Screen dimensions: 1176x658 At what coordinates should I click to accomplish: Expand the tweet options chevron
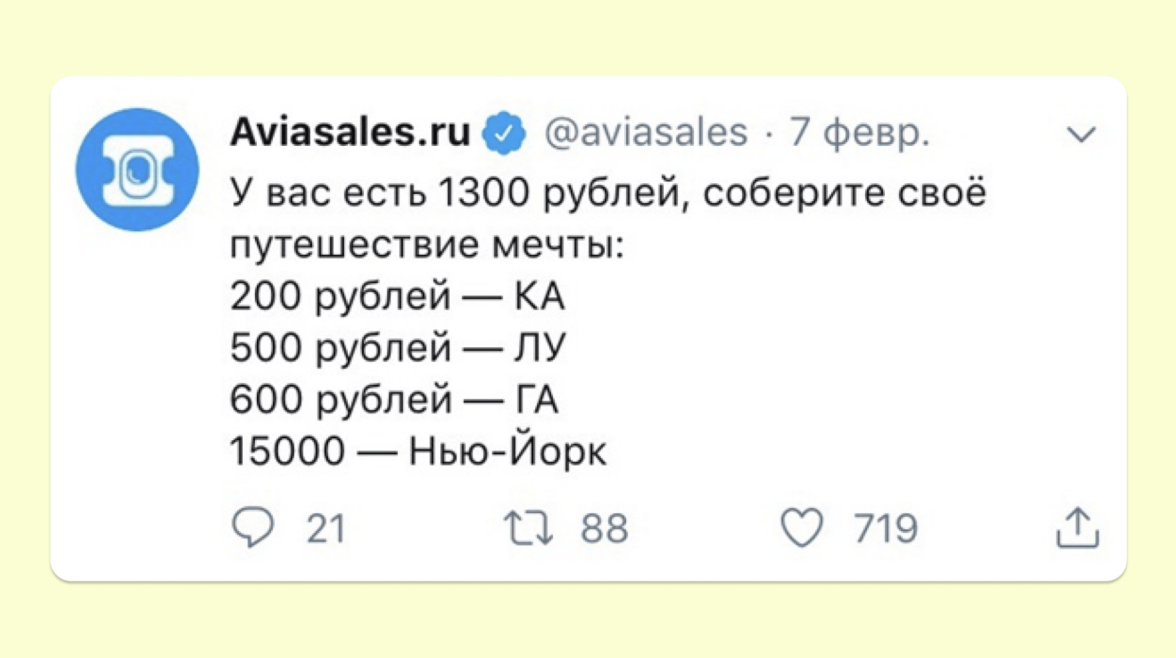click(1082, 133)
